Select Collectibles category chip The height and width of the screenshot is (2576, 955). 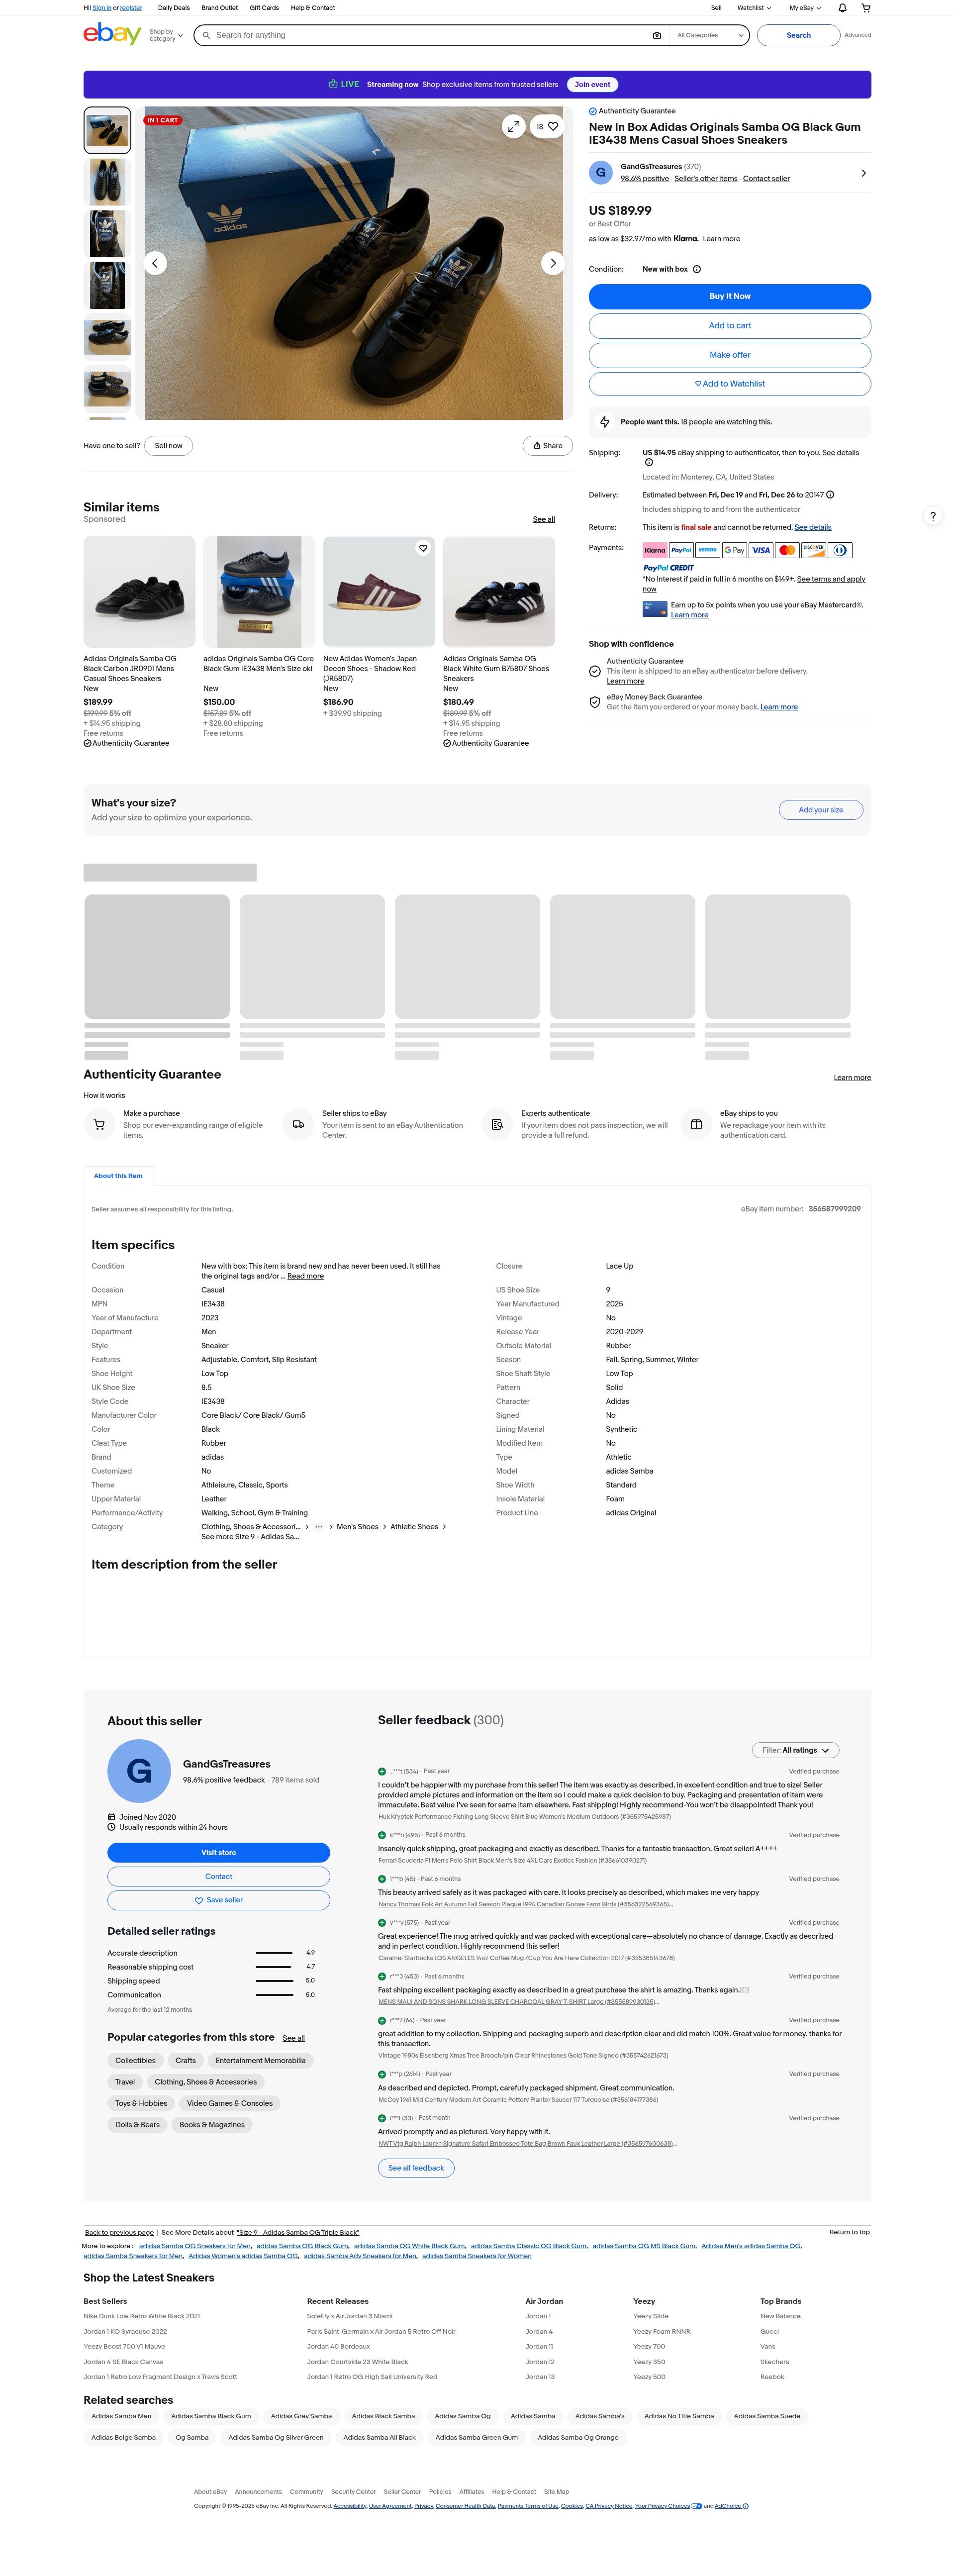click(x=135, y=2060)
